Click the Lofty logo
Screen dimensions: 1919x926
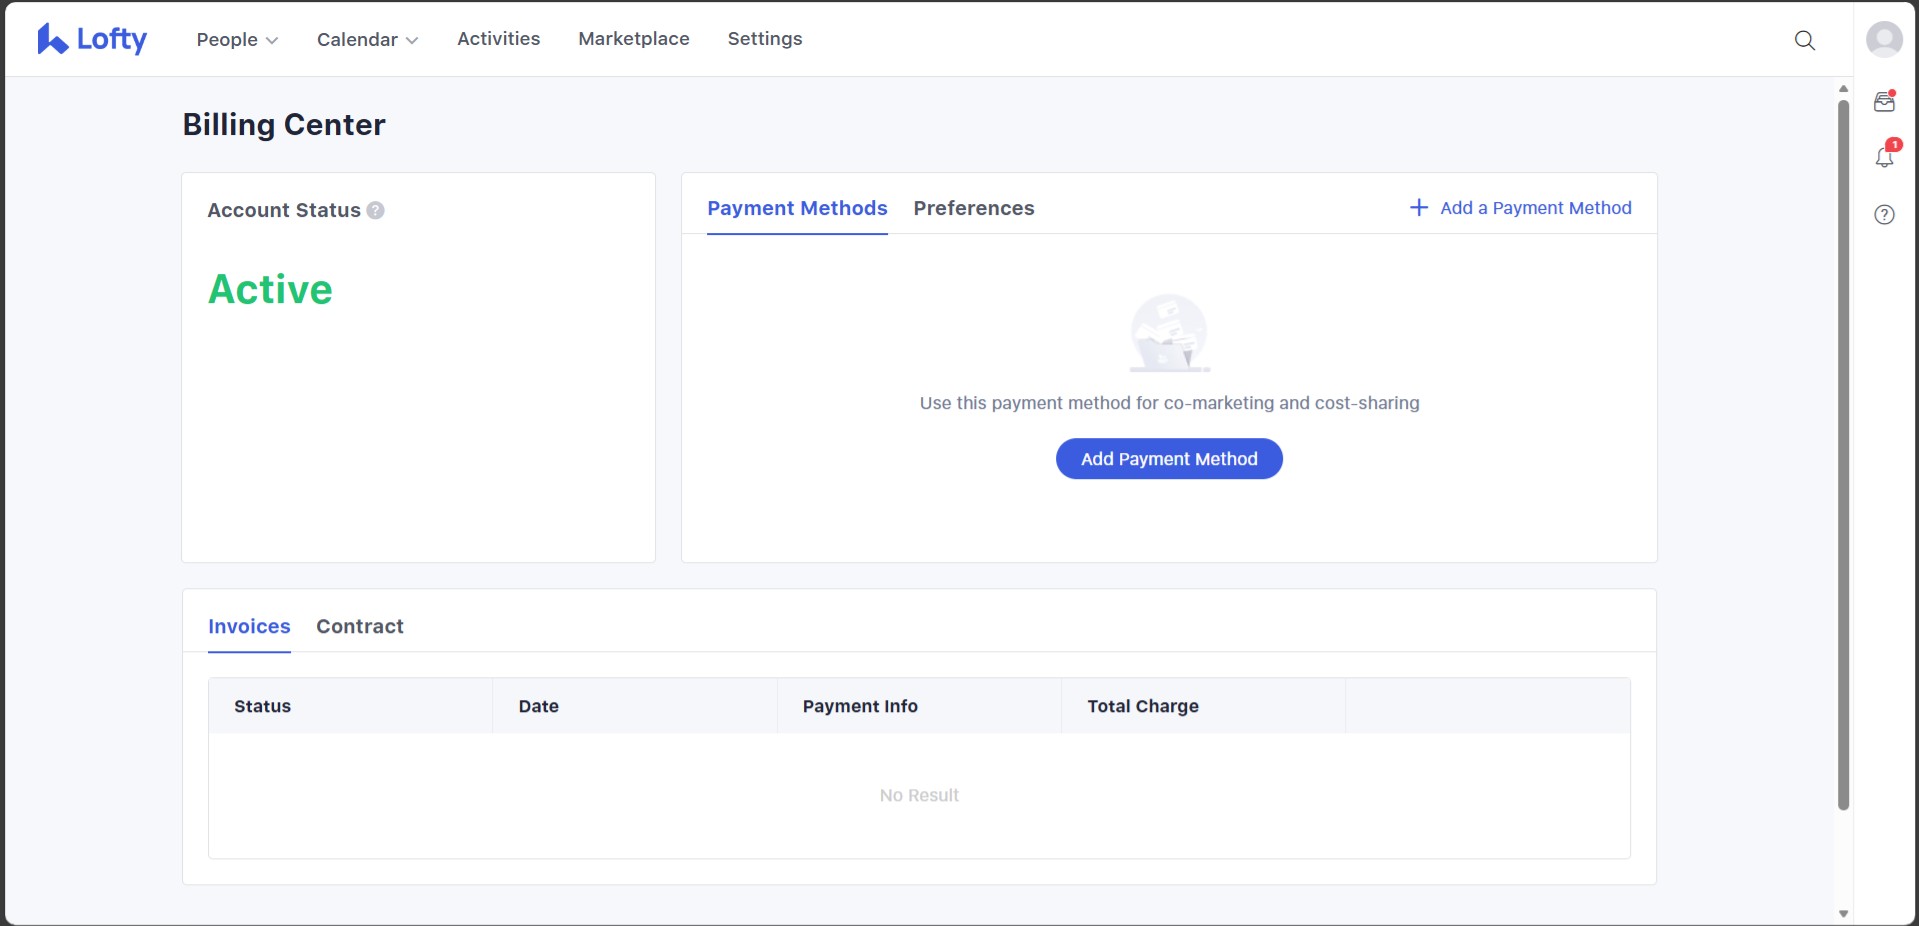tap(92, 39)
